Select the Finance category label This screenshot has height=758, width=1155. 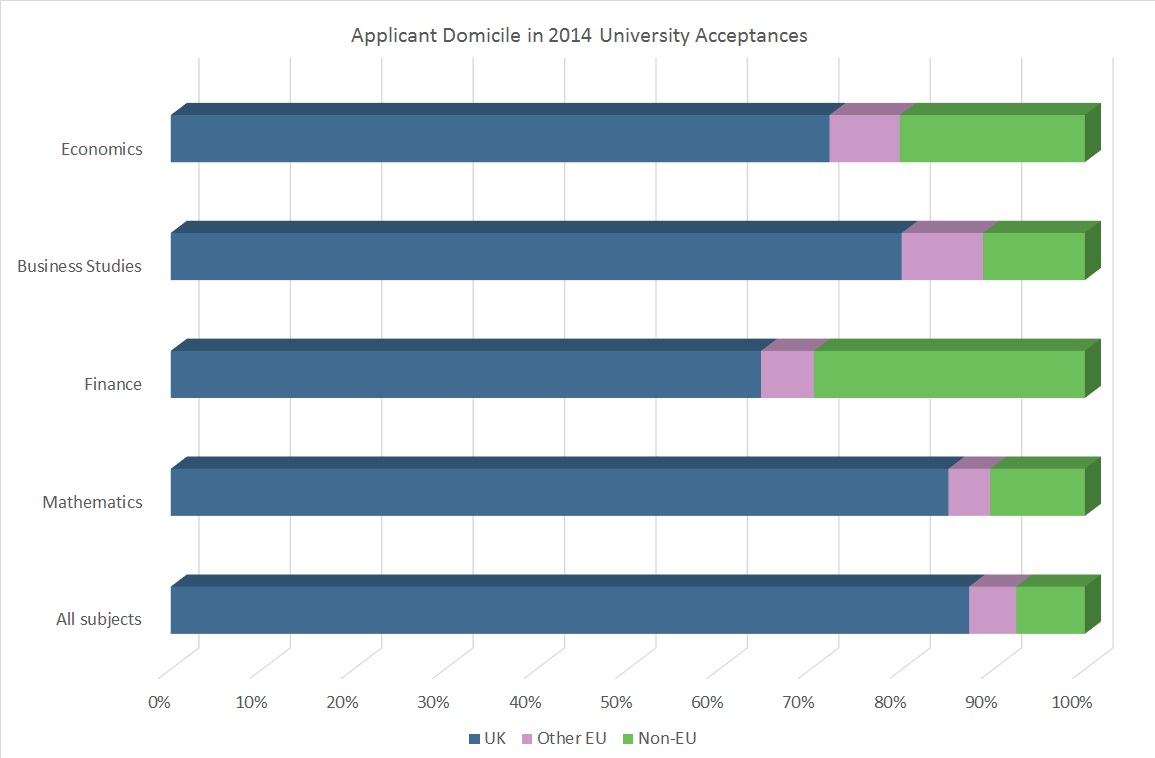[113, 384]
